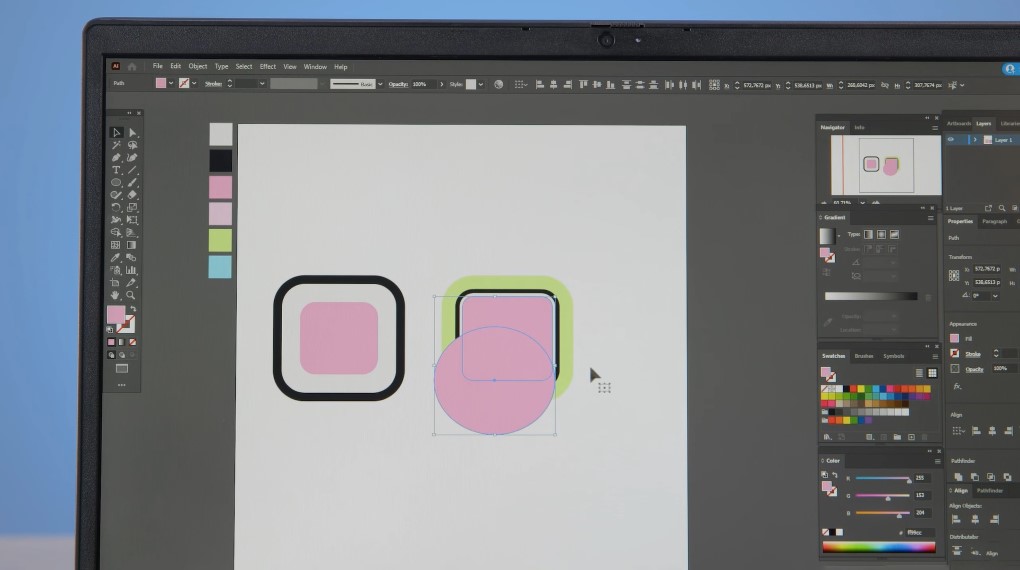Choose the Eraser tool

132,195
